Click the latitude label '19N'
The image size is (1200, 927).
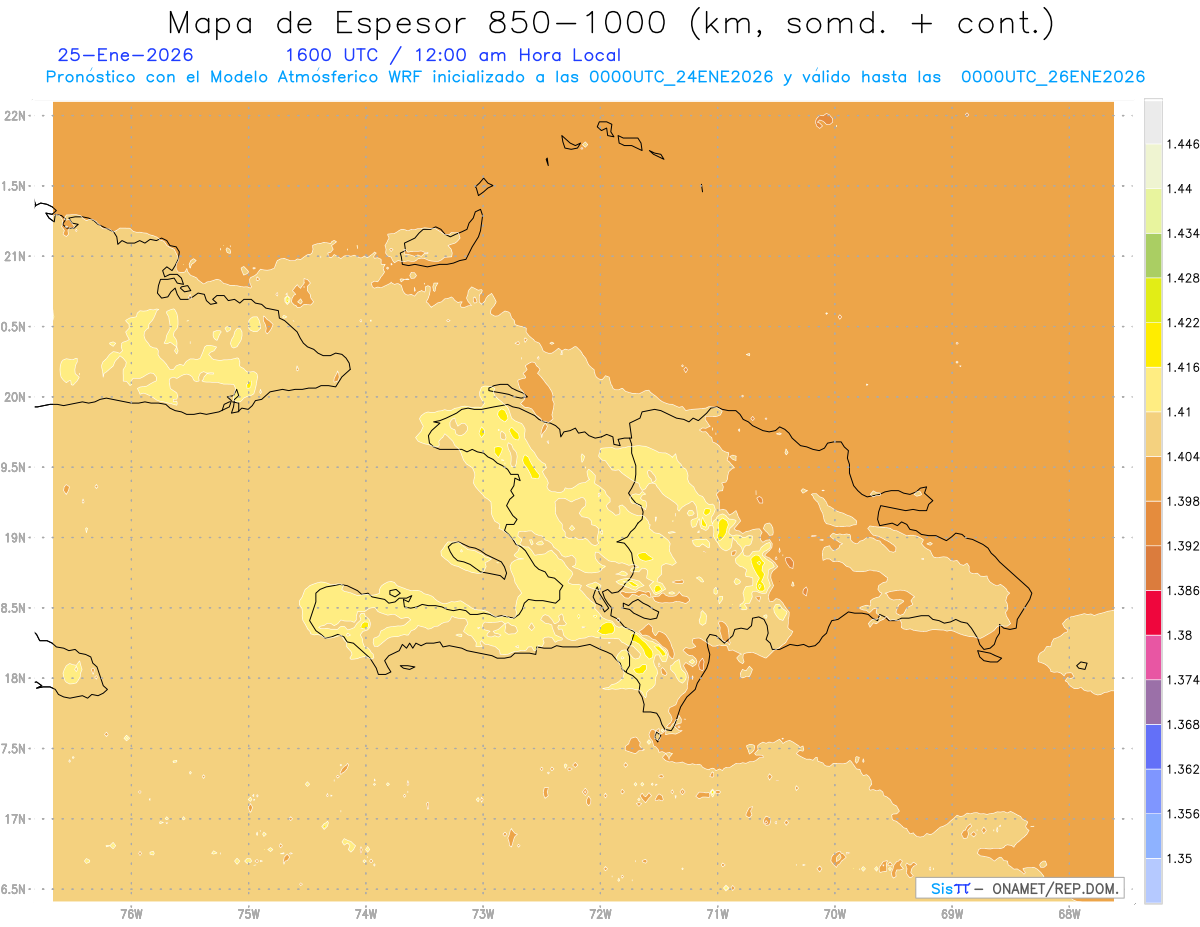click(x=15, y=537)
